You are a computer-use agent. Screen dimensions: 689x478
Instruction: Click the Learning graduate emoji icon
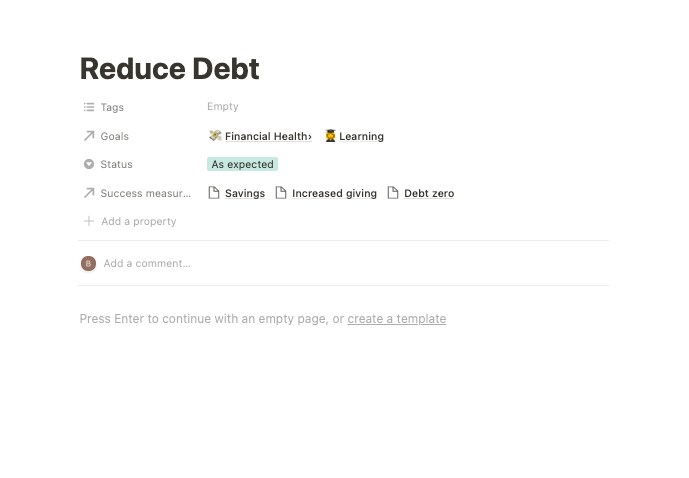(x=330, y=136)
